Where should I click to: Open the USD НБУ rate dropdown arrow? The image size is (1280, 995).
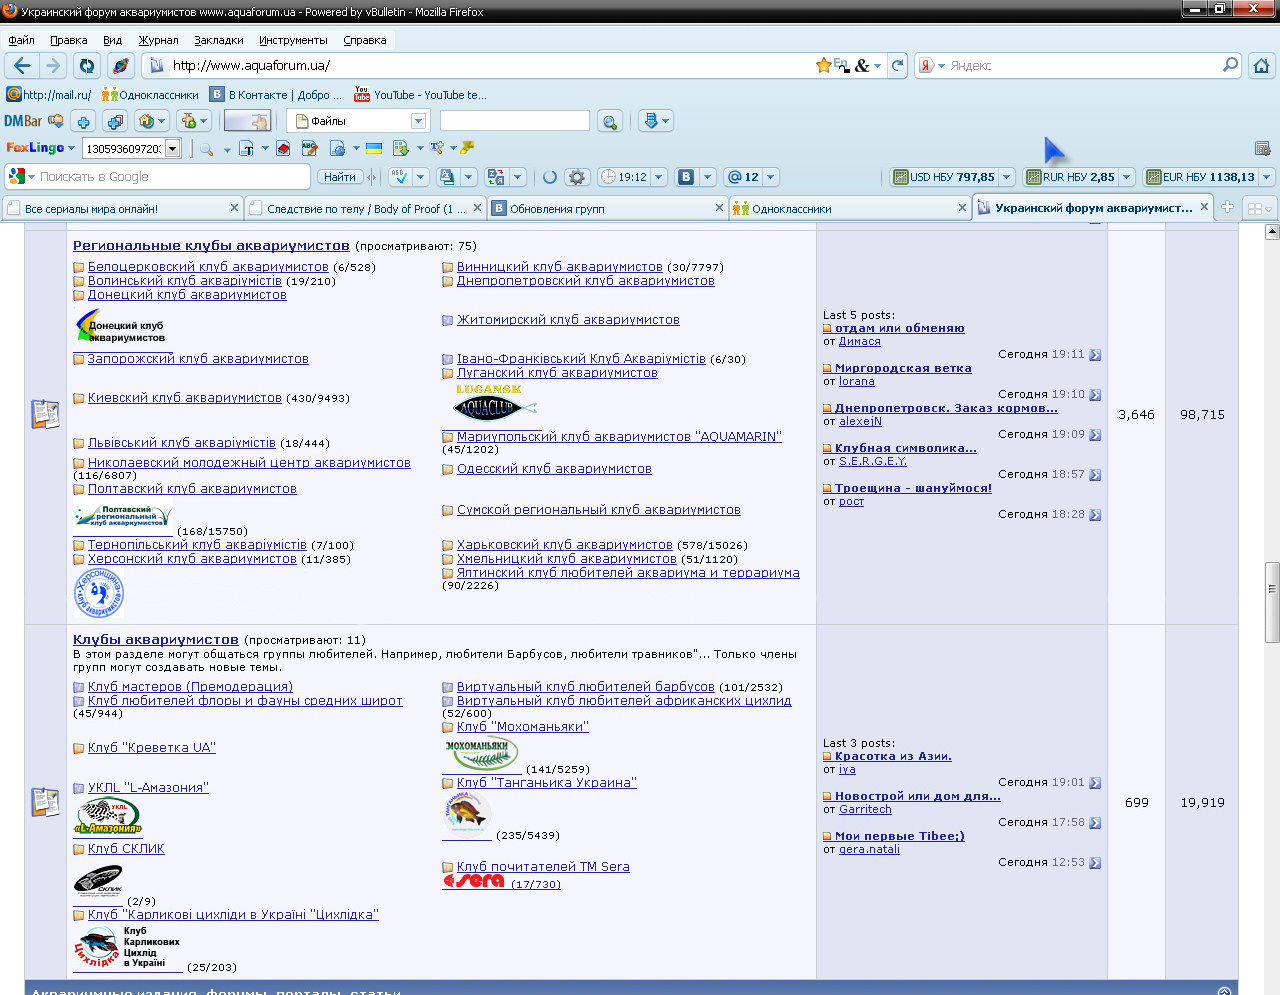click(1007, 177)
